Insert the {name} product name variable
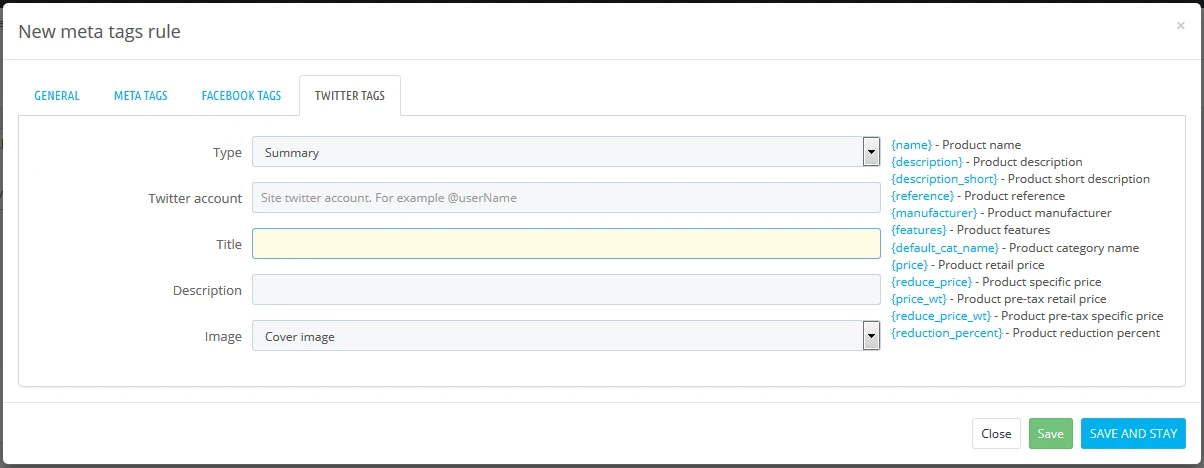1204x468 pixels. (x=911, y=145)
